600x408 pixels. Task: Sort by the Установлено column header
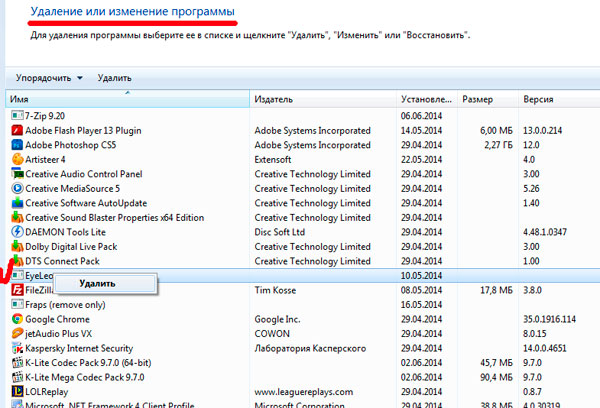427,100
